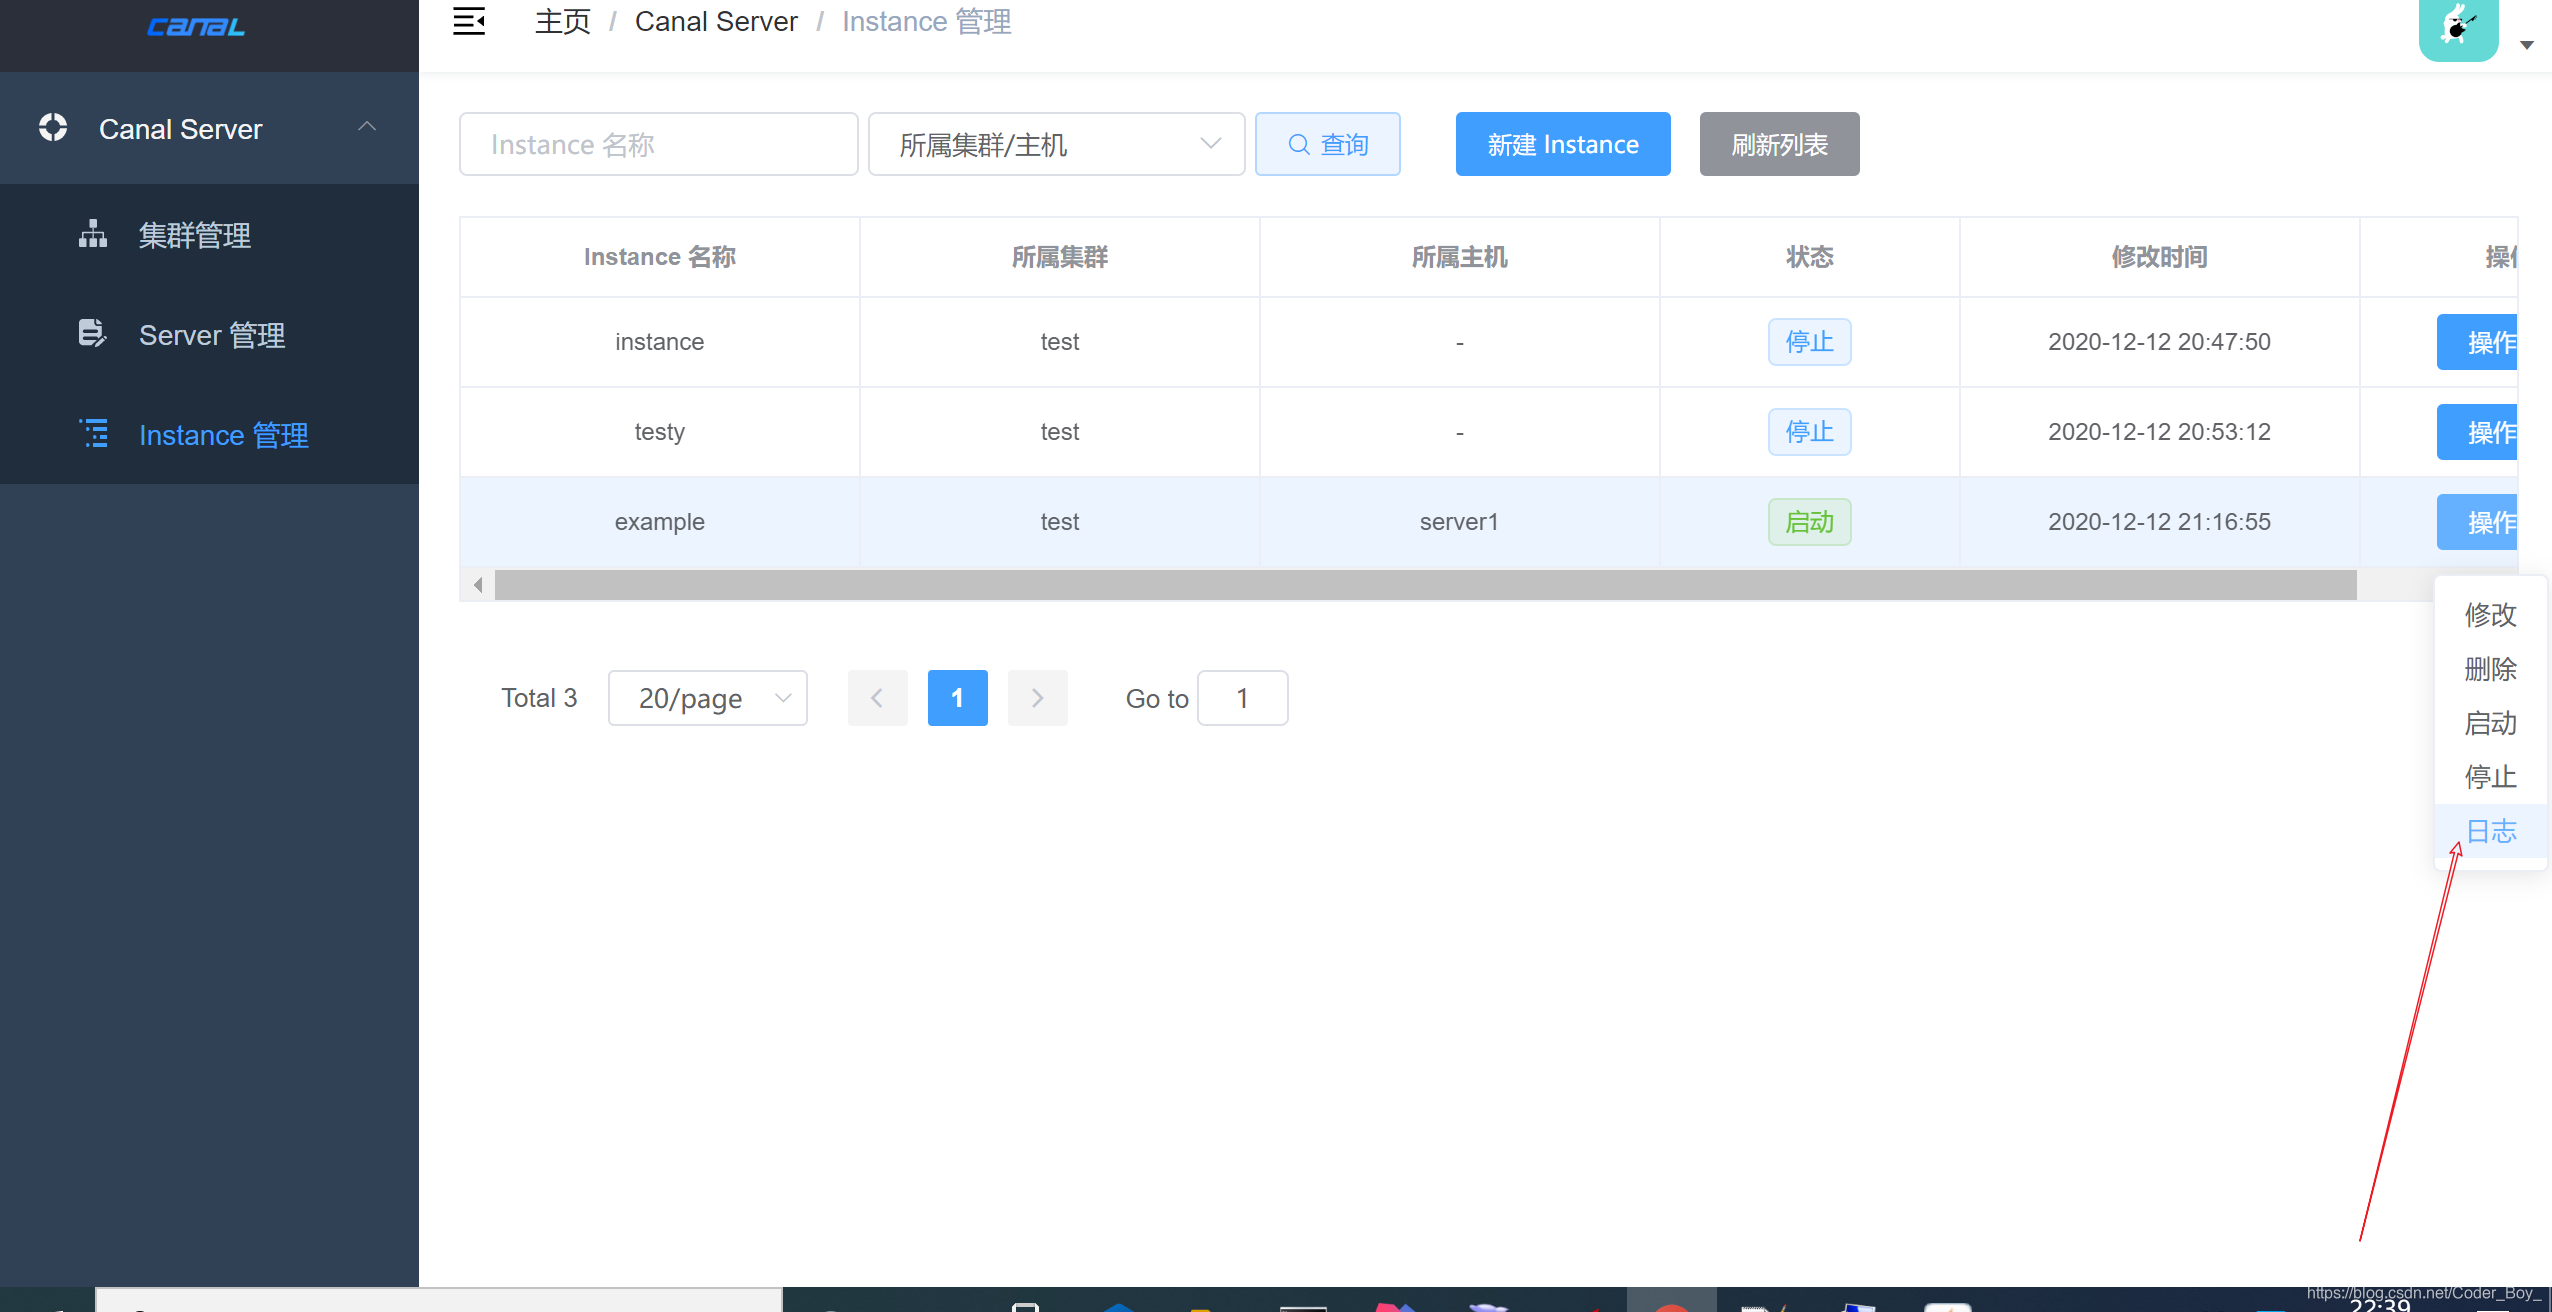Click the 'example' instance name cell
Image resolution: width=2552 pixels, height=1312 pixels.
660,522
